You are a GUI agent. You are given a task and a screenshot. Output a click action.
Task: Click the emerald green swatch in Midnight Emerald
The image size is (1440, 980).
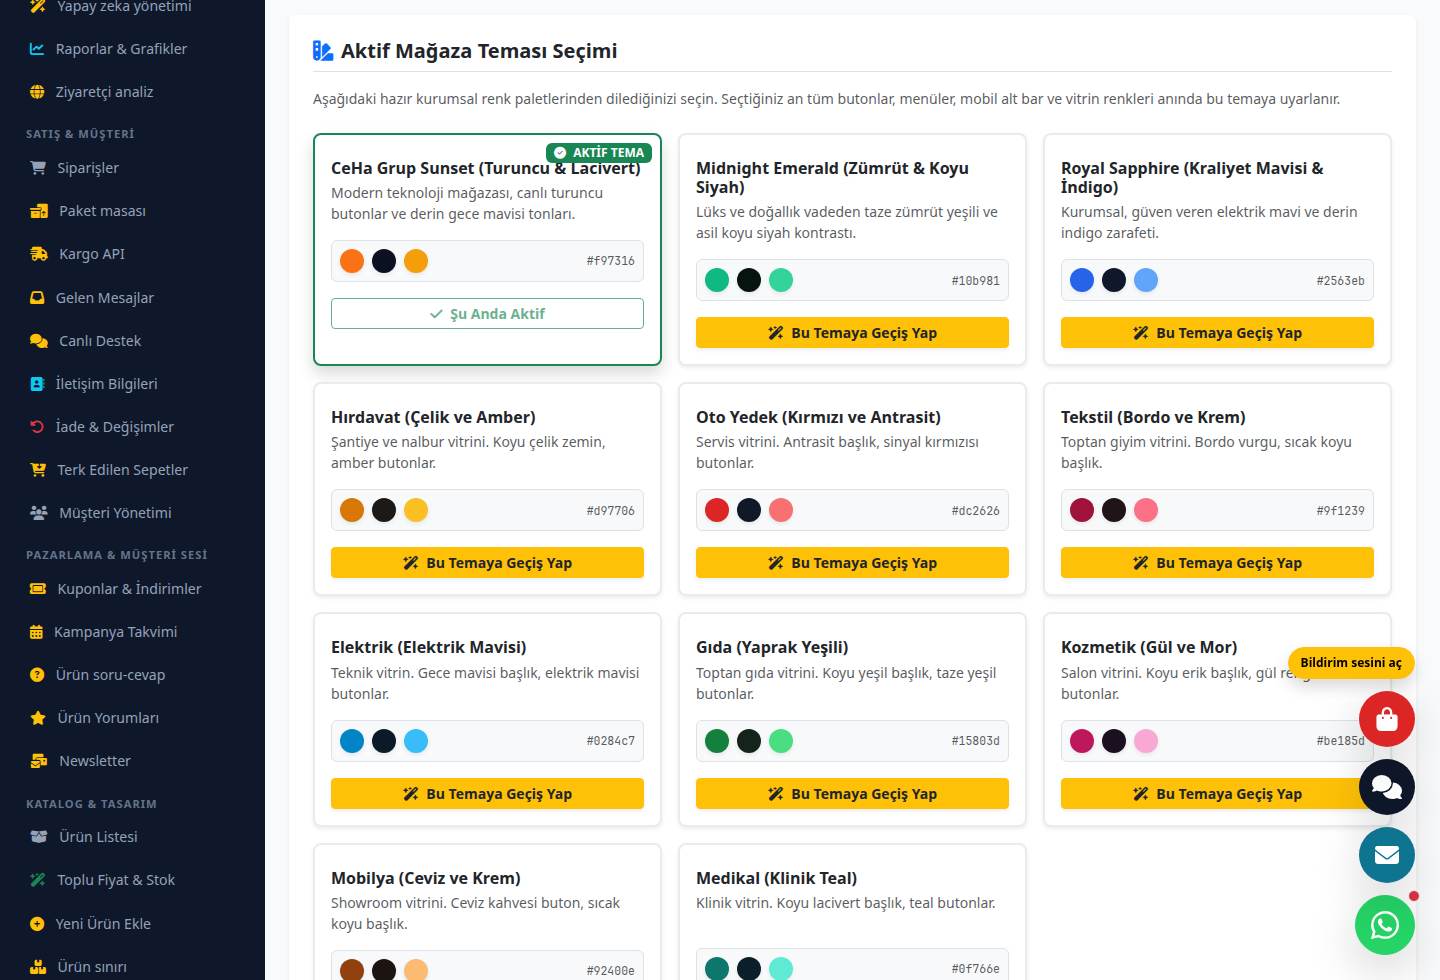(x=717, y=280)
